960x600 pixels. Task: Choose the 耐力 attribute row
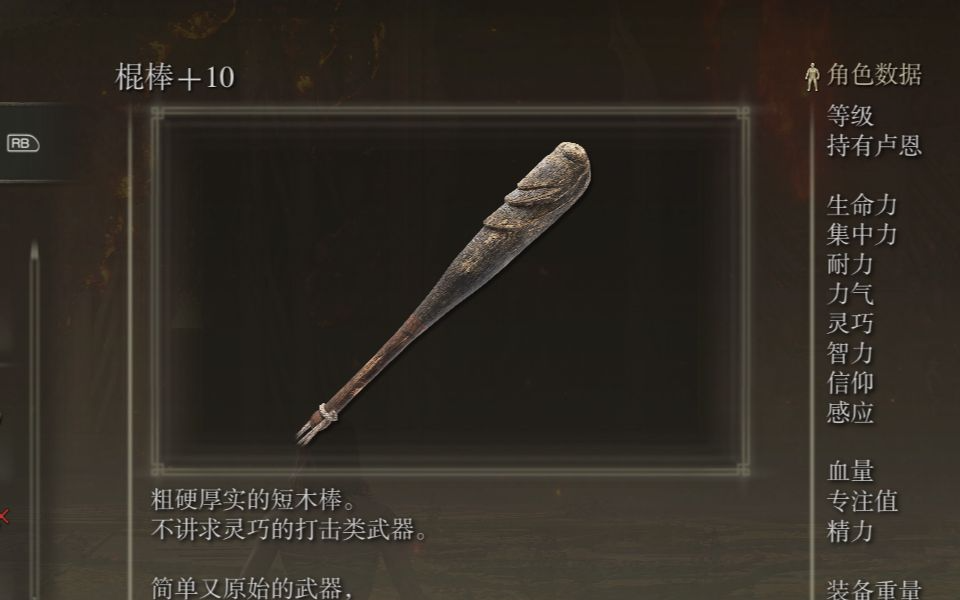(850, 264)
